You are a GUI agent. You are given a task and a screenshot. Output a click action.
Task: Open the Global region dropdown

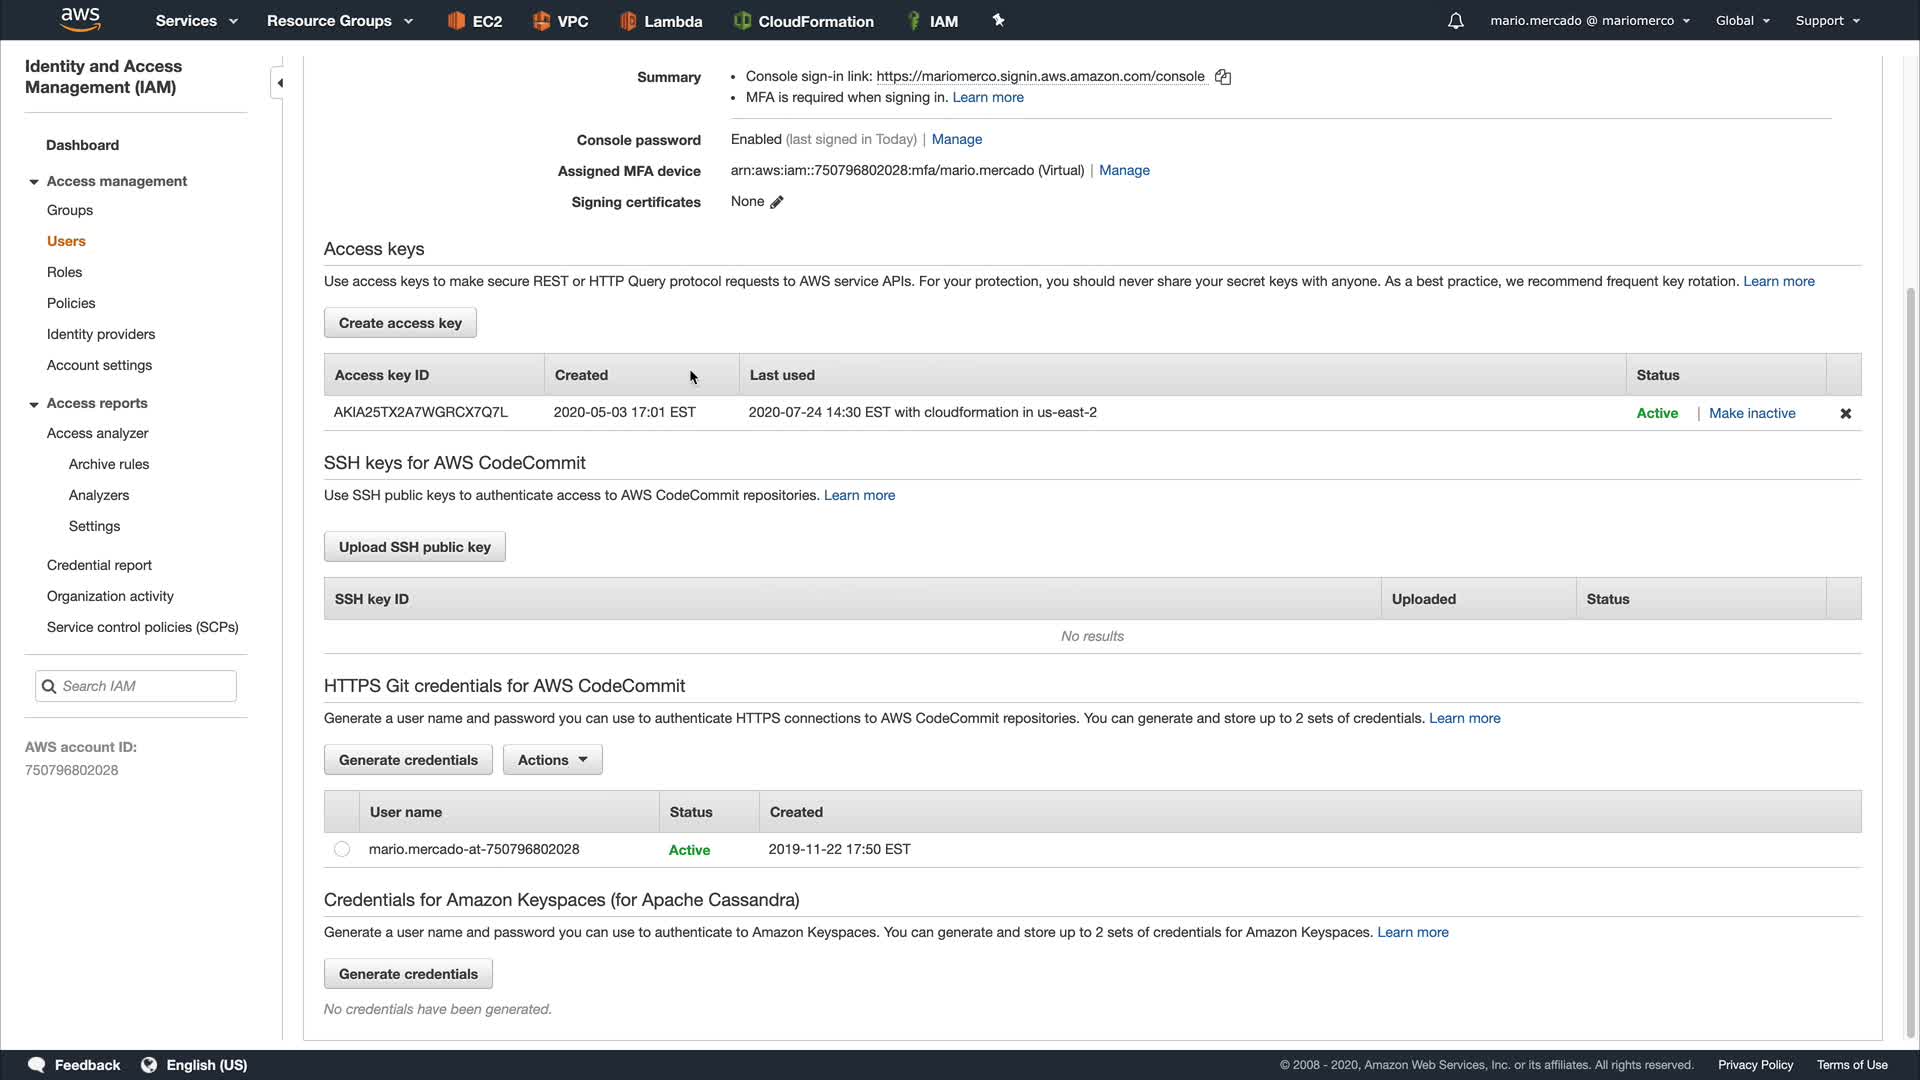point(1742,21)
